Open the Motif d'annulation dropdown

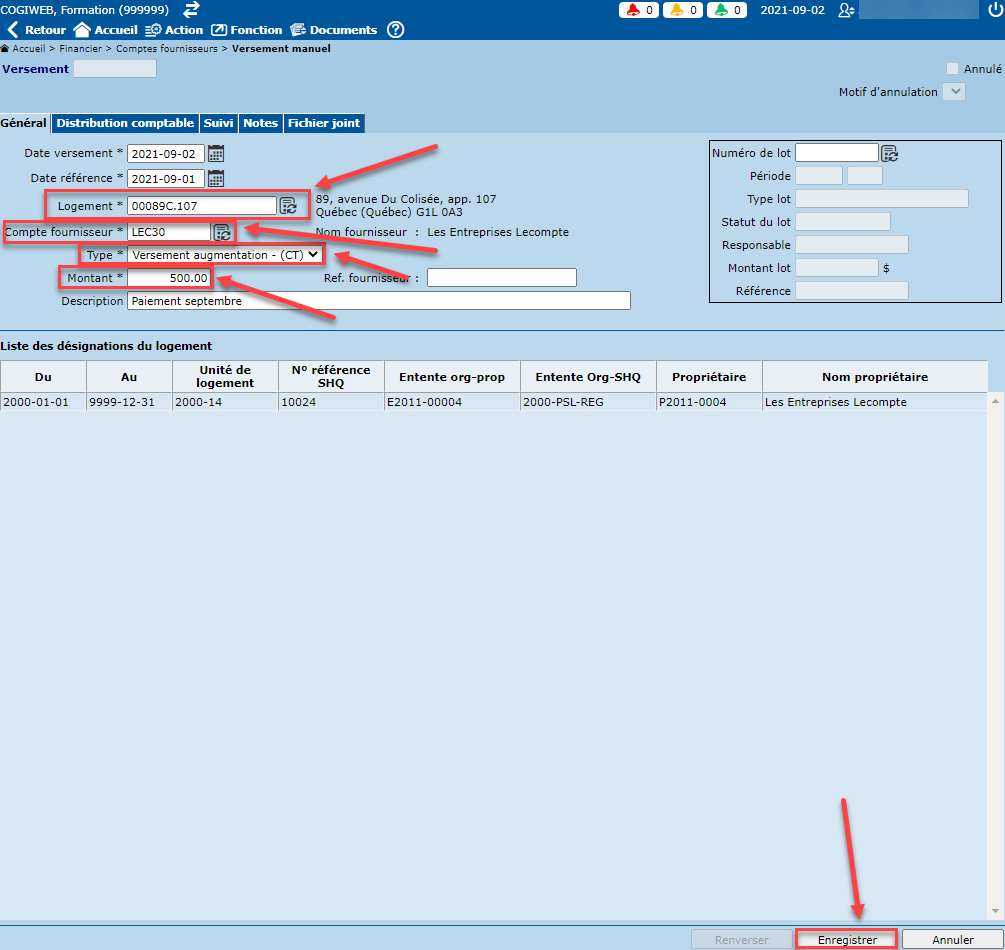coord(955,92)
